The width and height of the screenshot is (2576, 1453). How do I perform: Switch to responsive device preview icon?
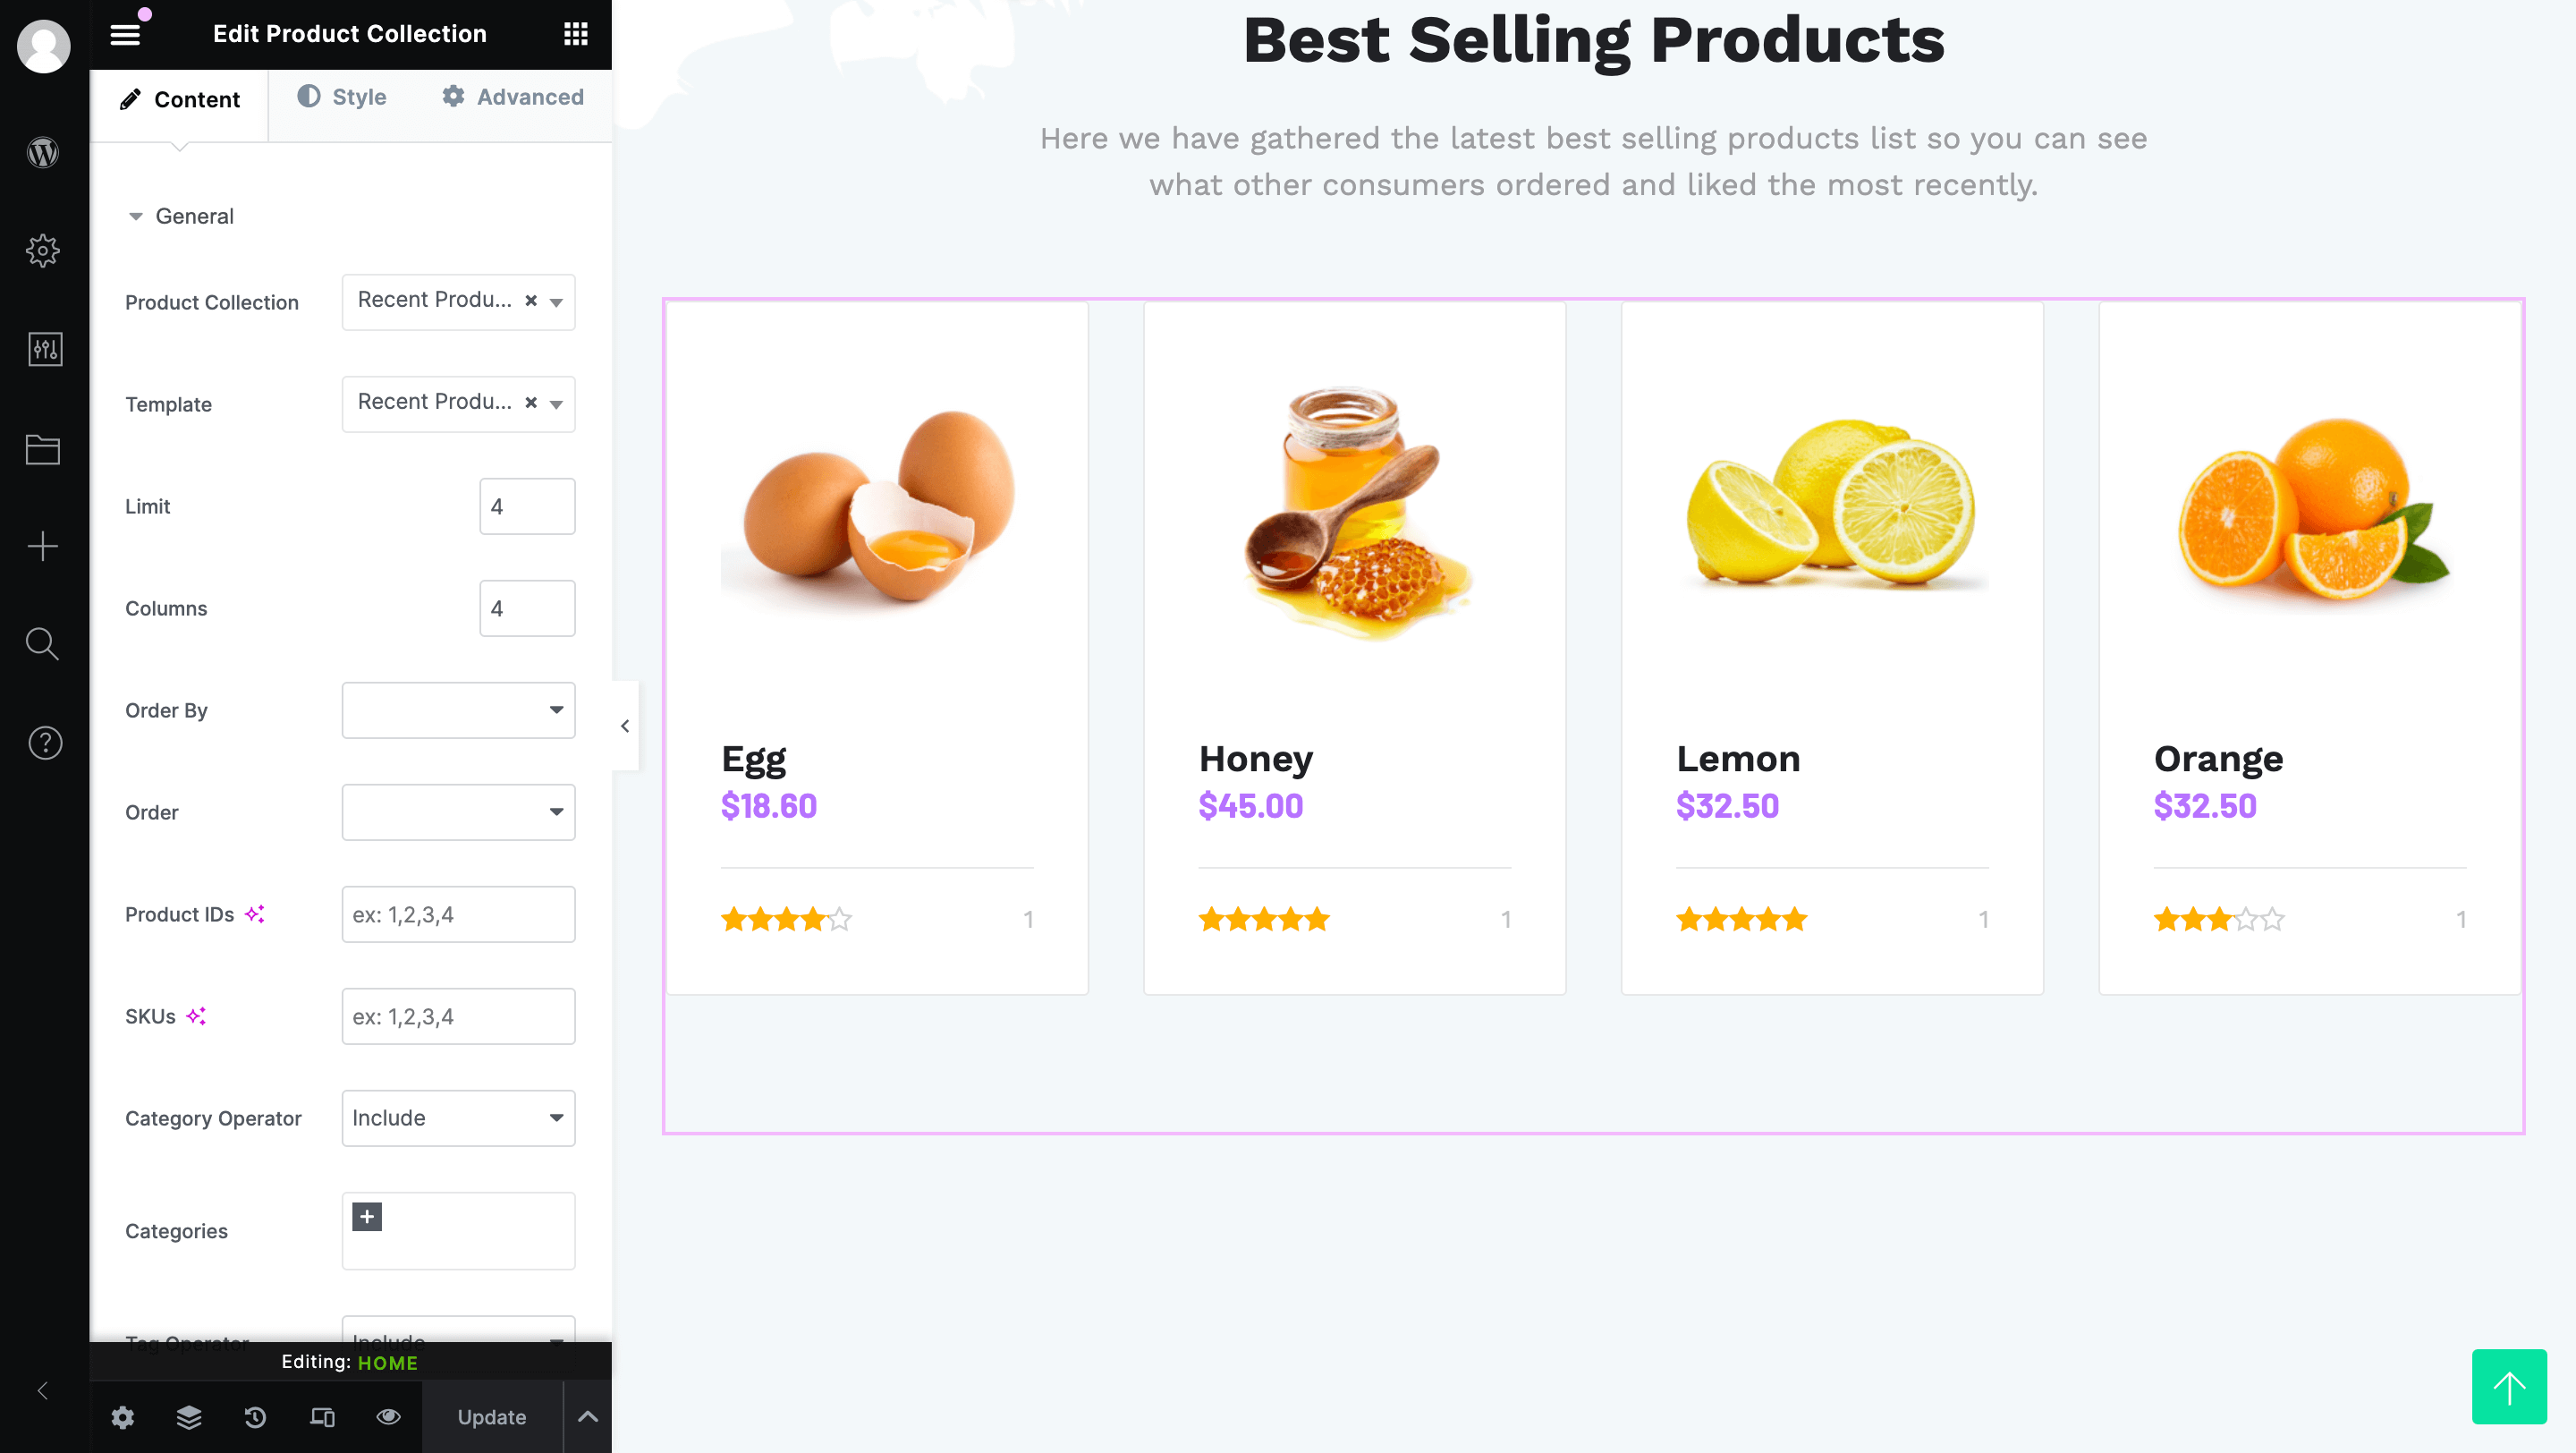tap(321, 1417)
